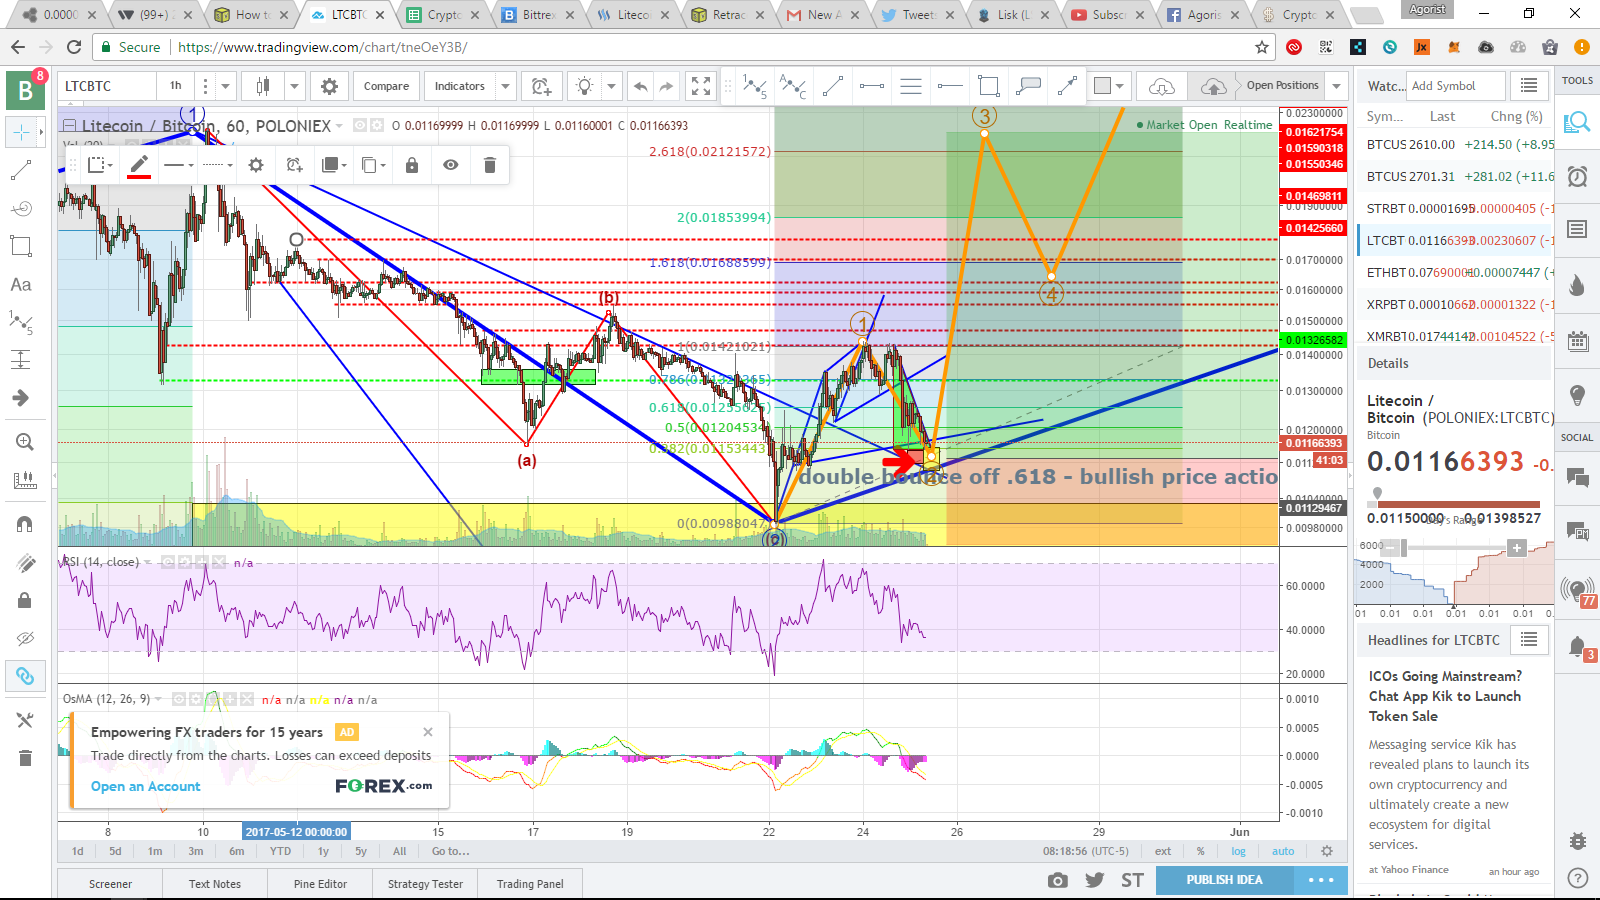Select the 1d date range button

point(77,852)
